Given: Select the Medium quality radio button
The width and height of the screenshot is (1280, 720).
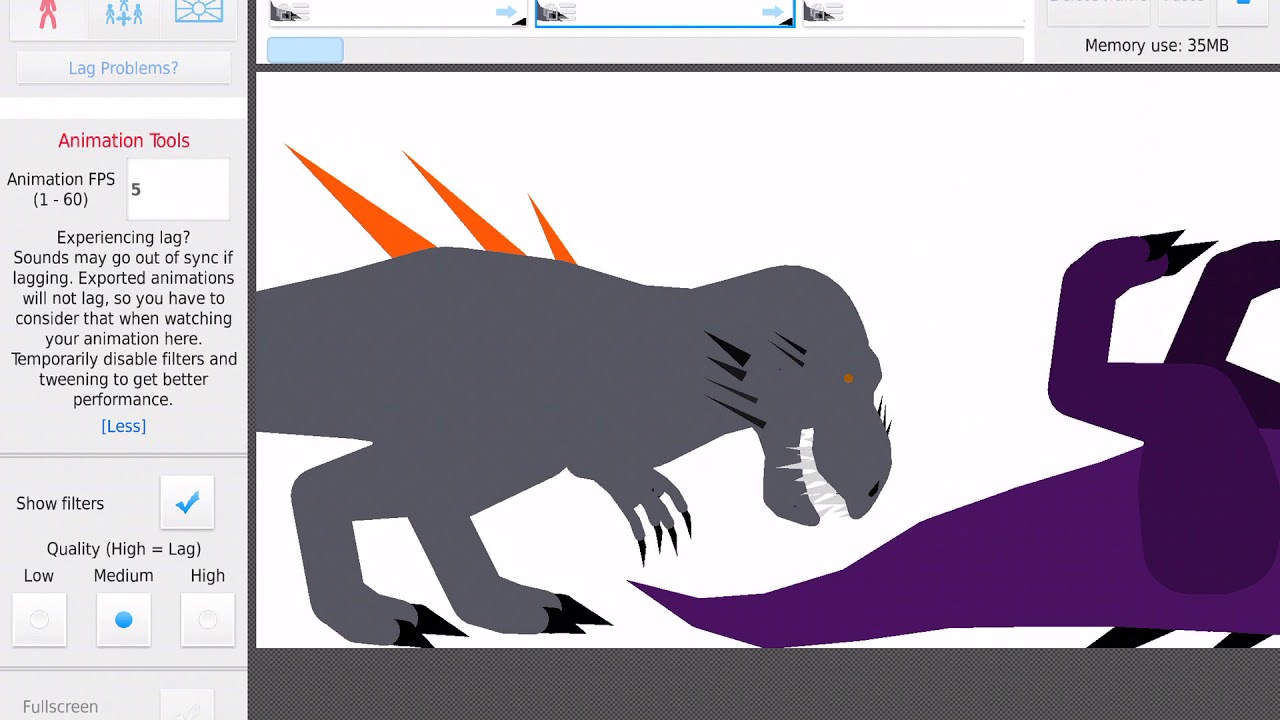Looking at the screenshot, I should coord(124,620).
